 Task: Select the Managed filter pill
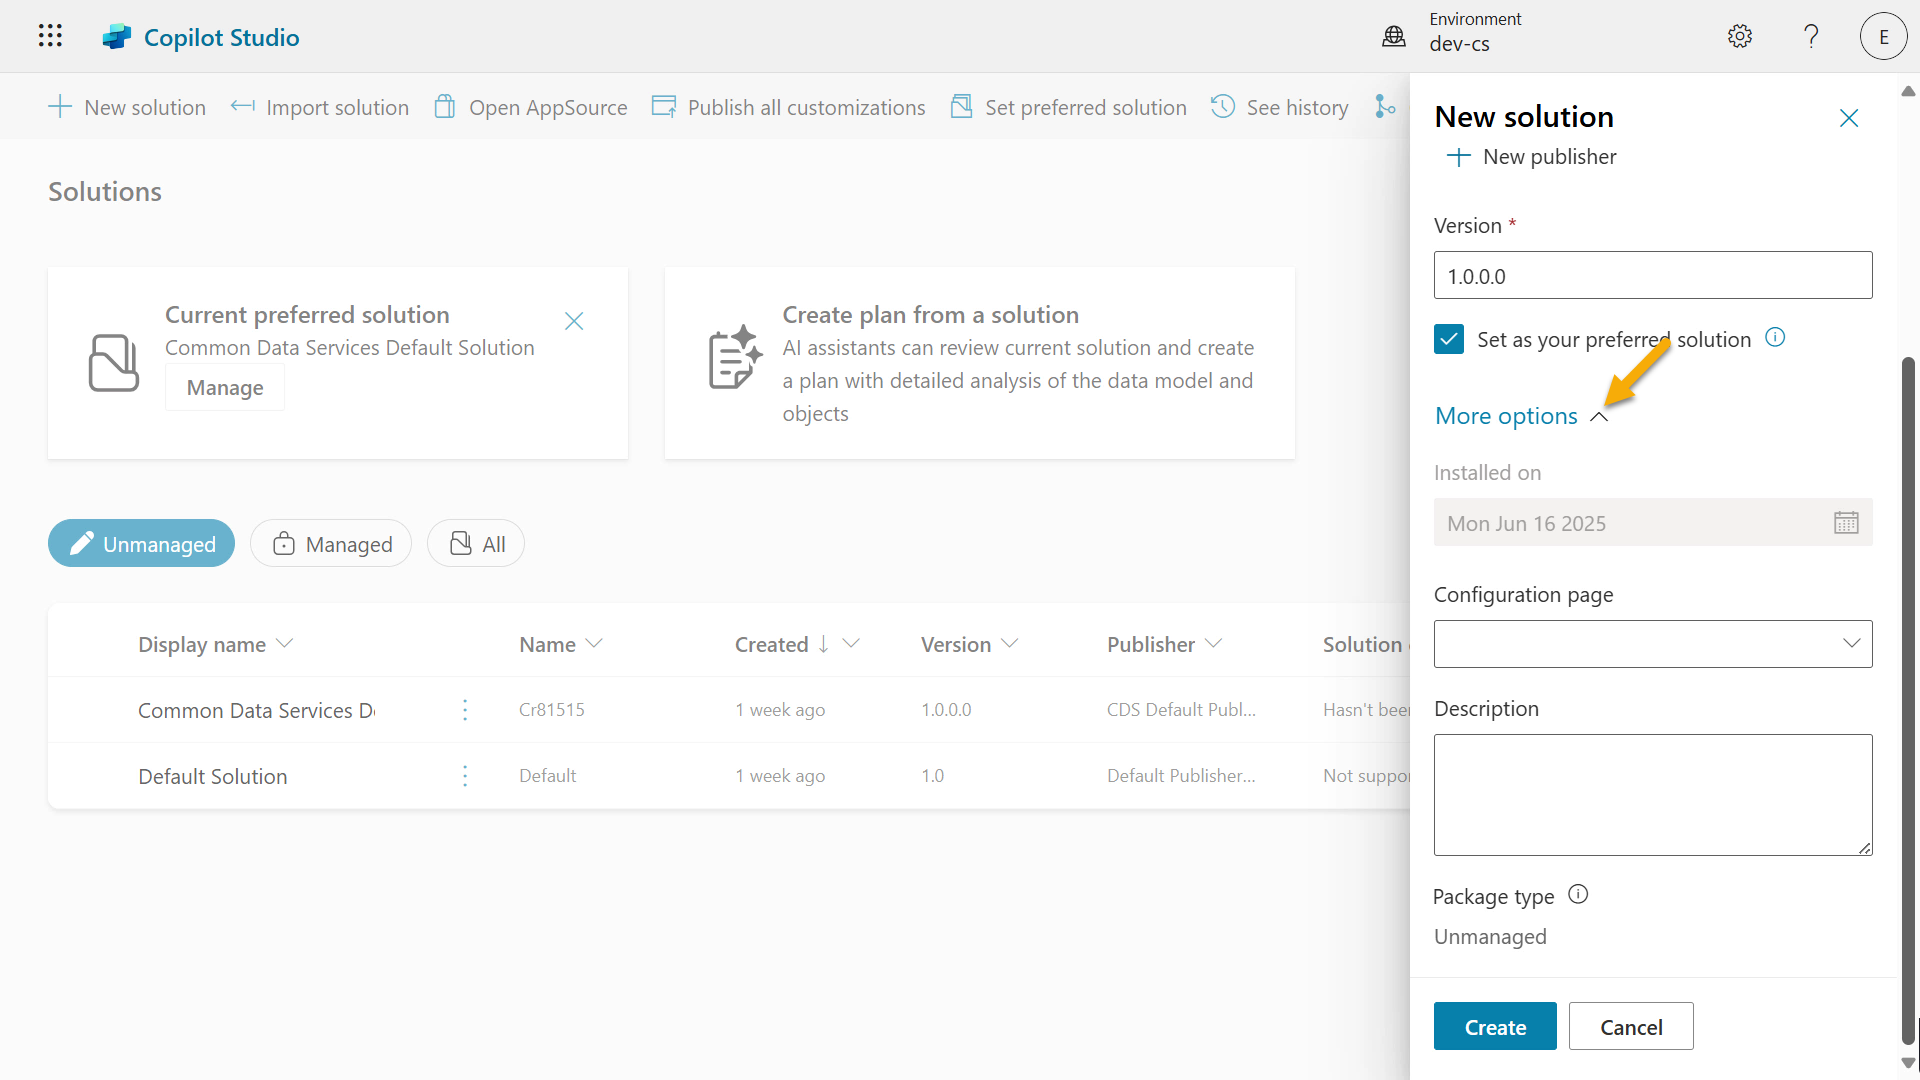pyautogui.click(x=331, y=543)
